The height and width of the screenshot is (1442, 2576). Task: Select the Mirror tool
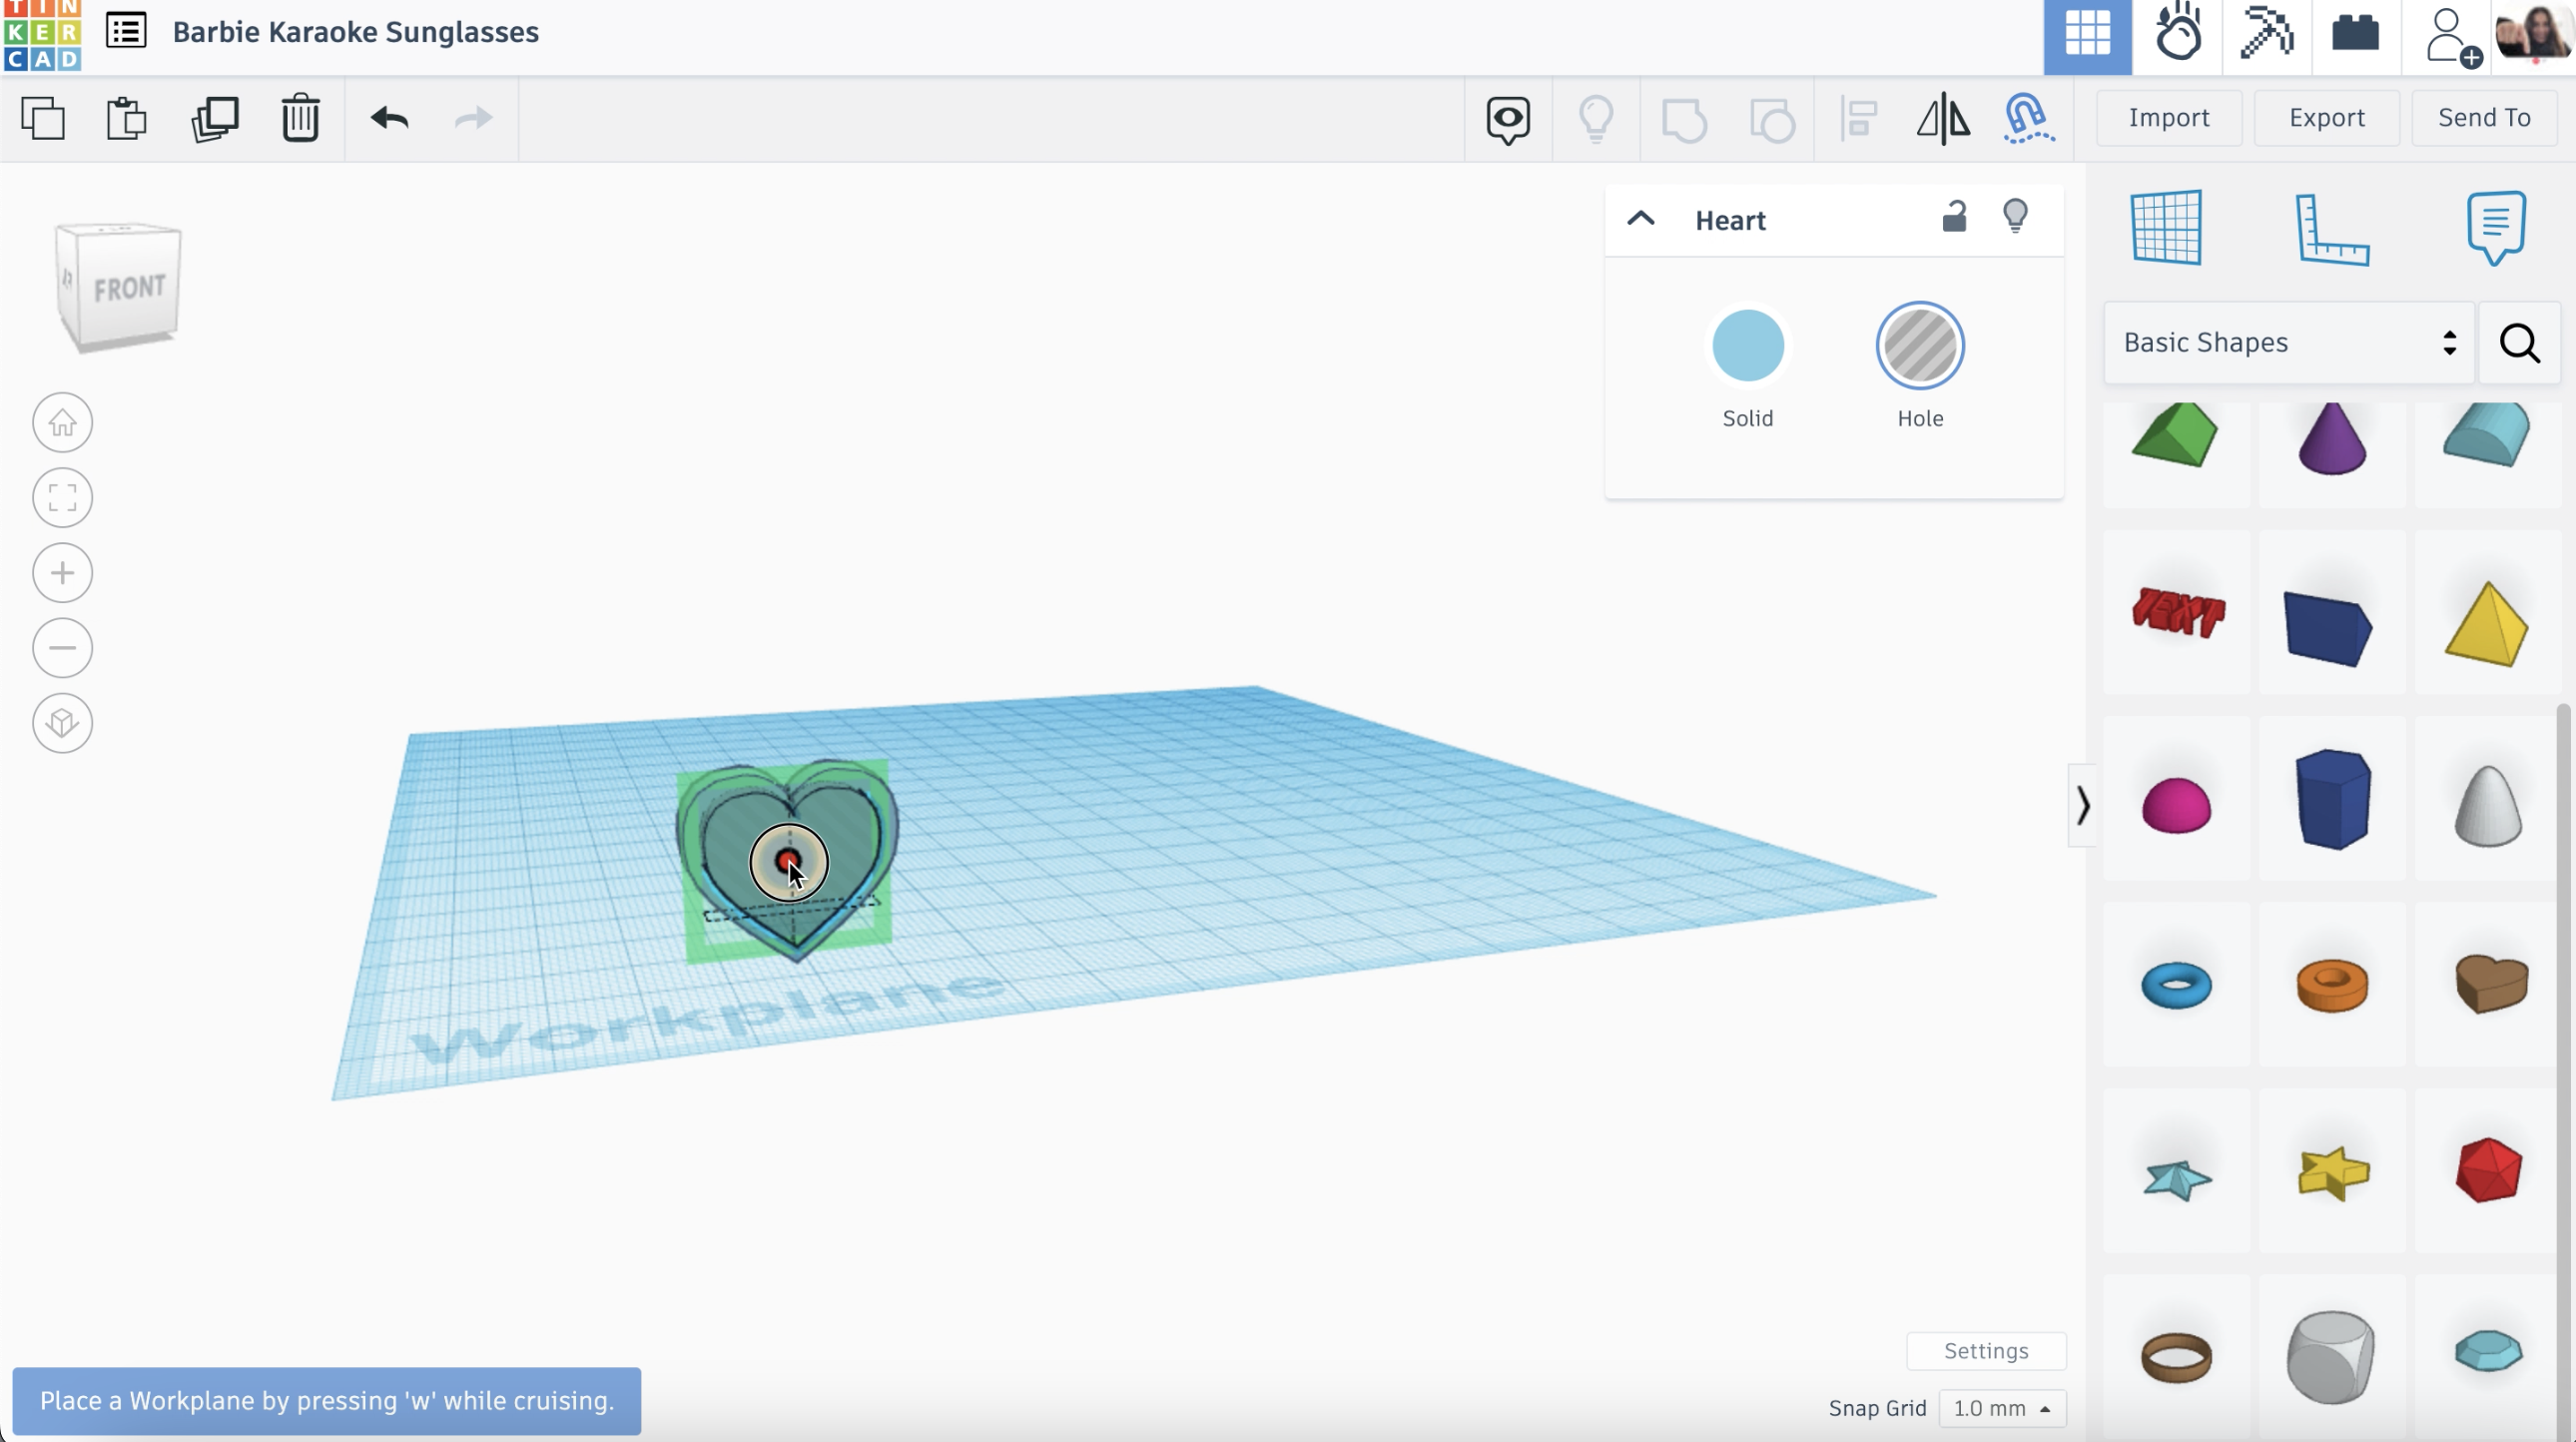[x=1943, y=118]
